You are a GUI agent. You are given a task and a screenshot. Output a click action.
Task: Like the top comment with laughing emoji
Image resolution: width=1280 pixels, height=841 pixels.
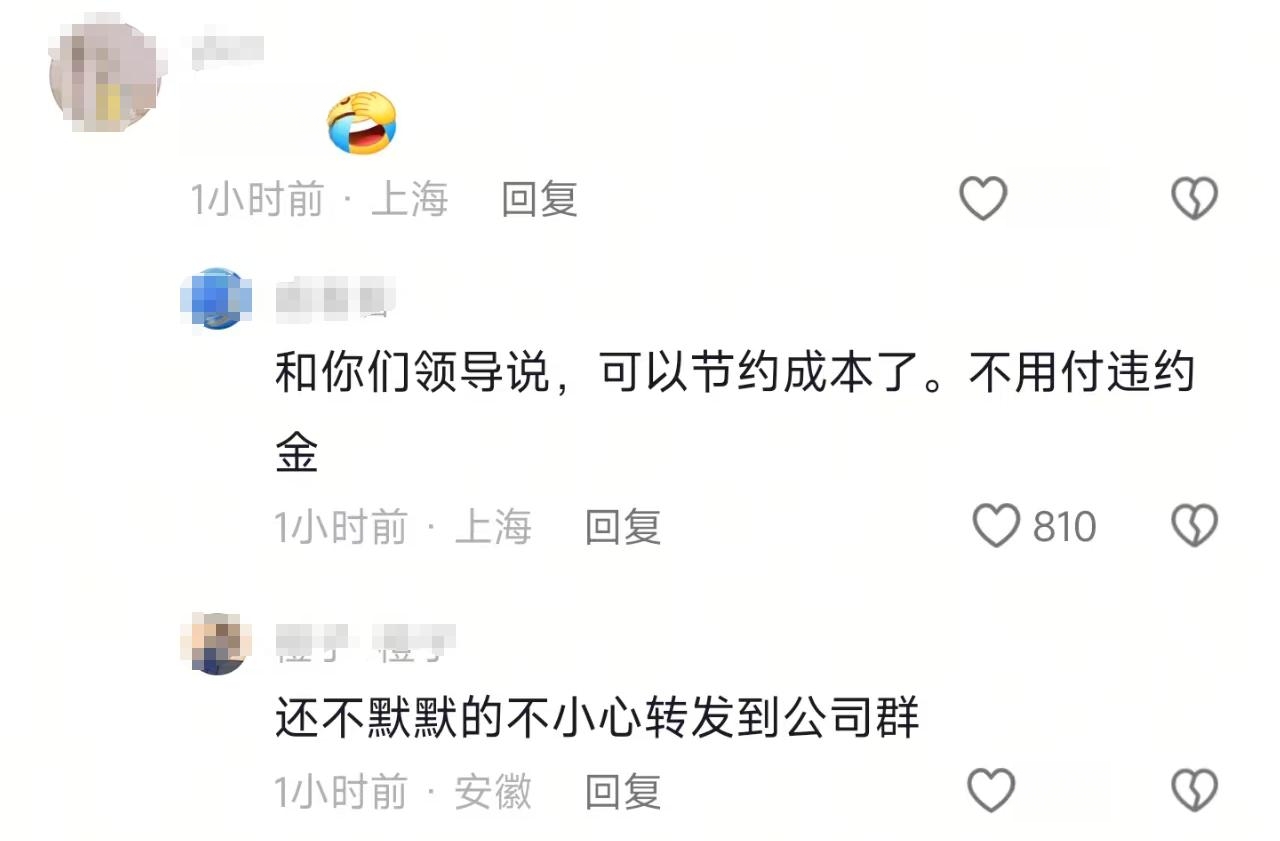(x=983, y=199)
